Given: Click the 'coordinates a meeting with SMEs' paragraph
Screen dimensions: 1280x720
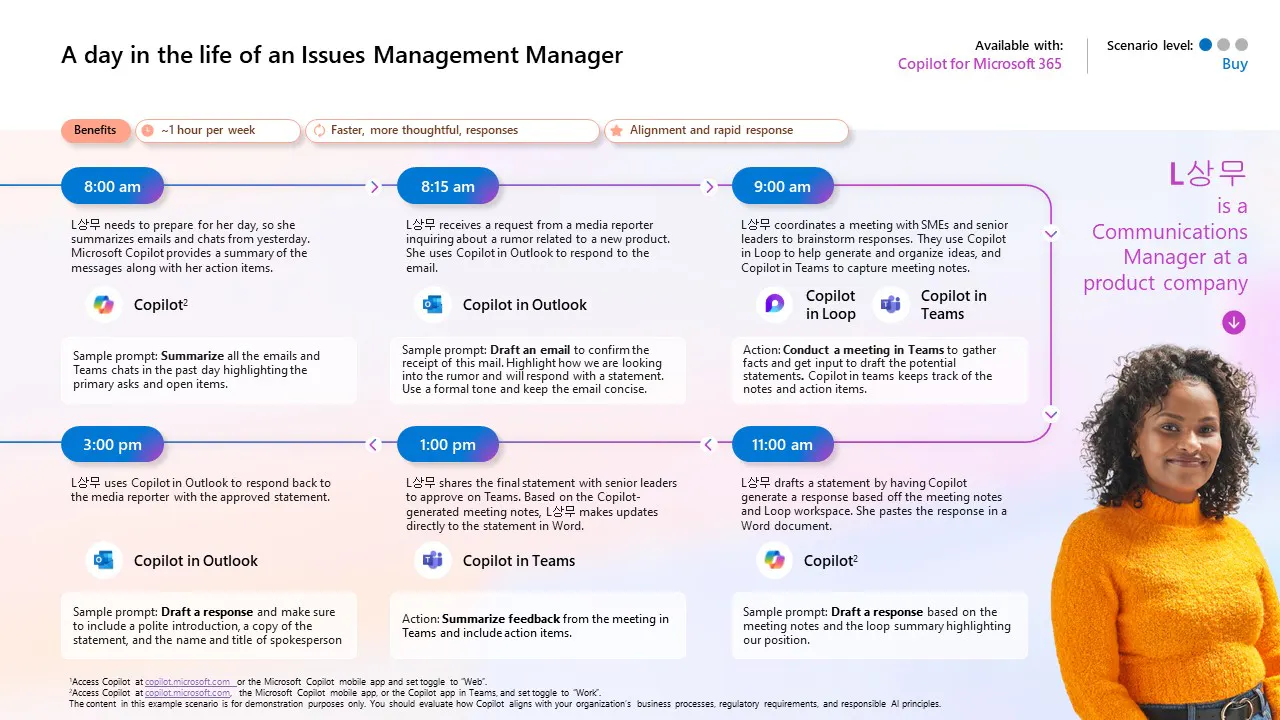Looking at the screenshot, I should tap(875, 246).
